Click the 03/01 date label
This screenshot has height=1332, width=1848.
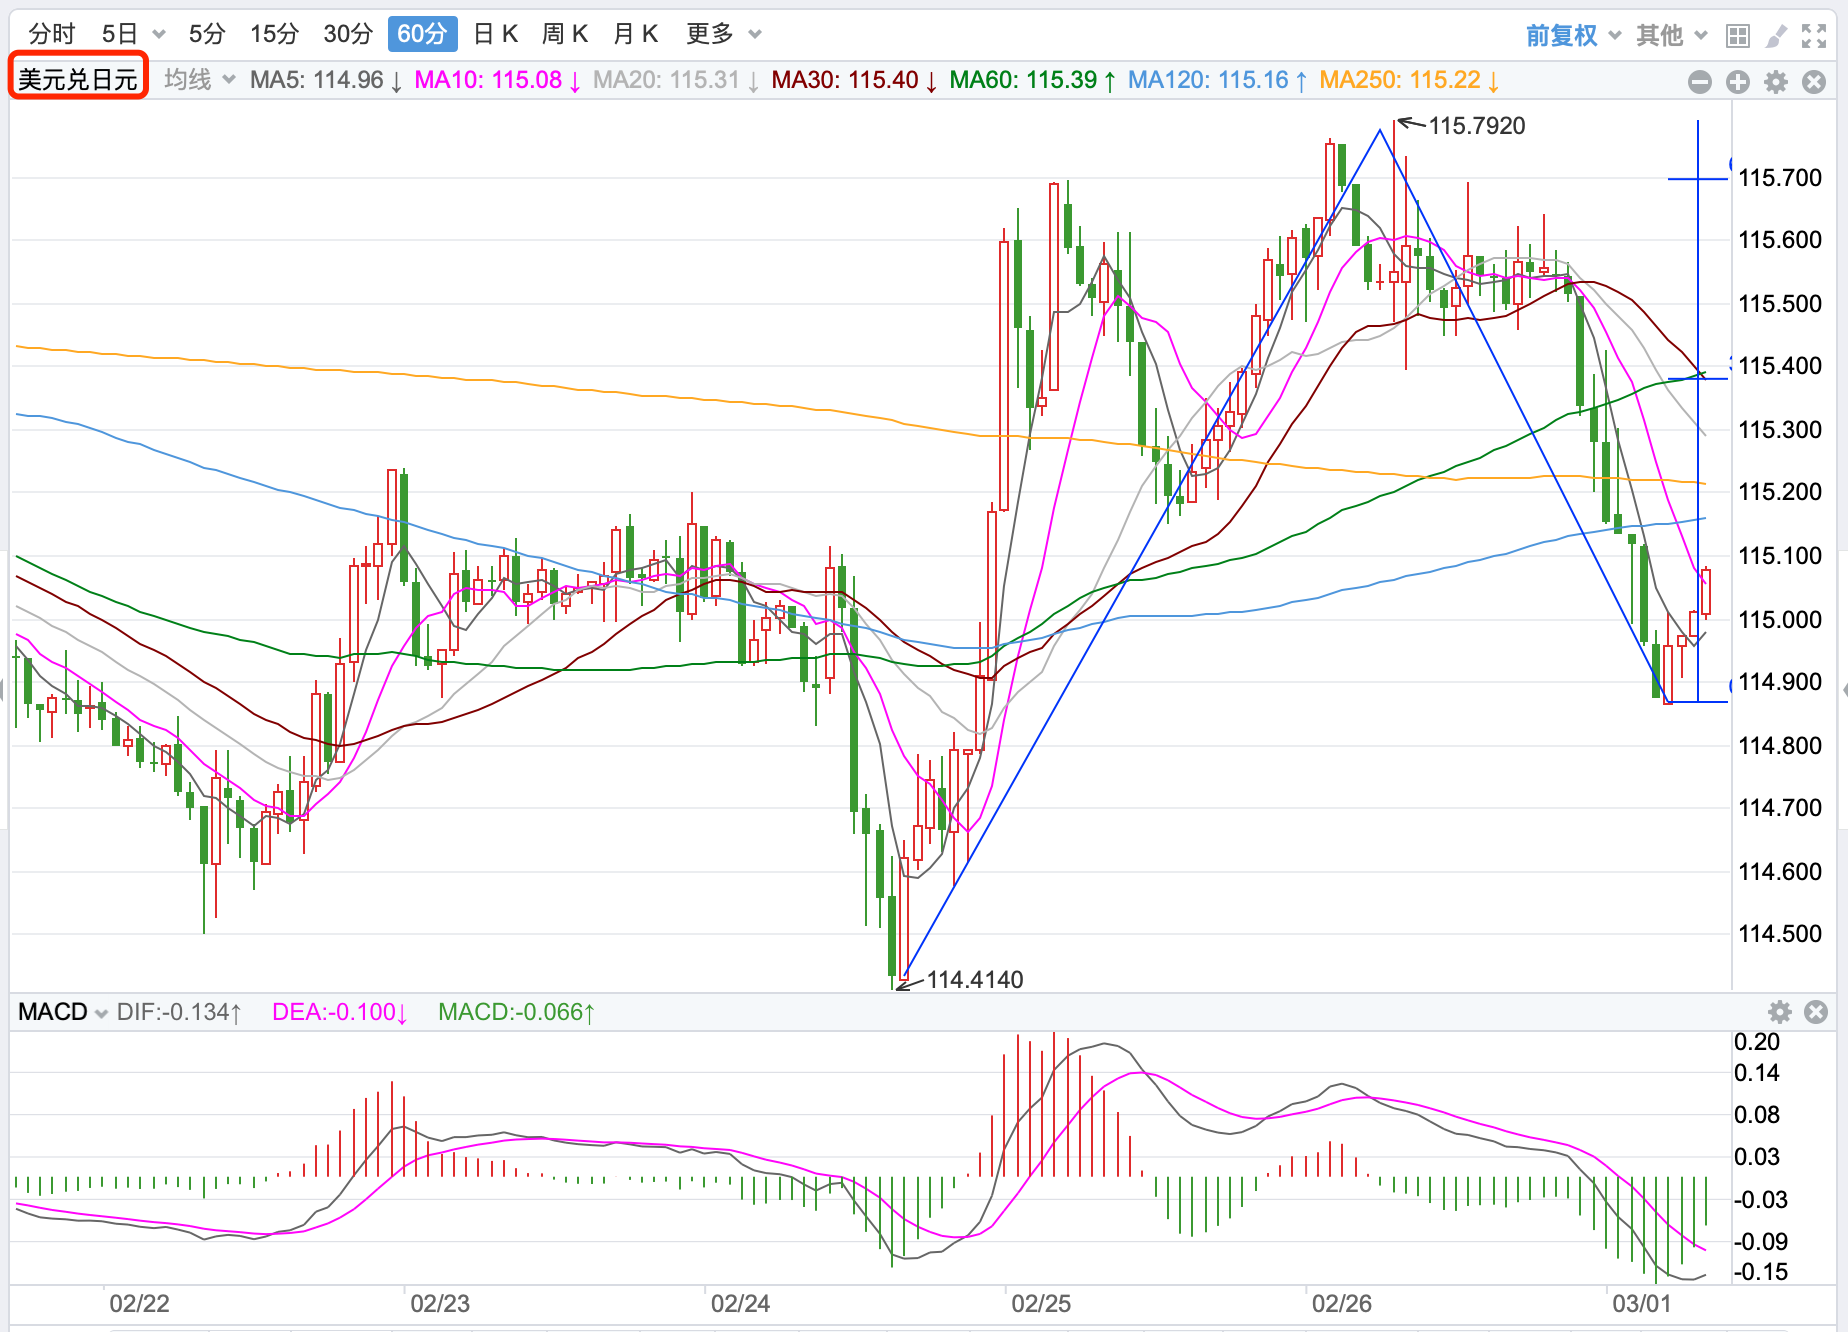pyautogui.click(x=1642, y=1303)
